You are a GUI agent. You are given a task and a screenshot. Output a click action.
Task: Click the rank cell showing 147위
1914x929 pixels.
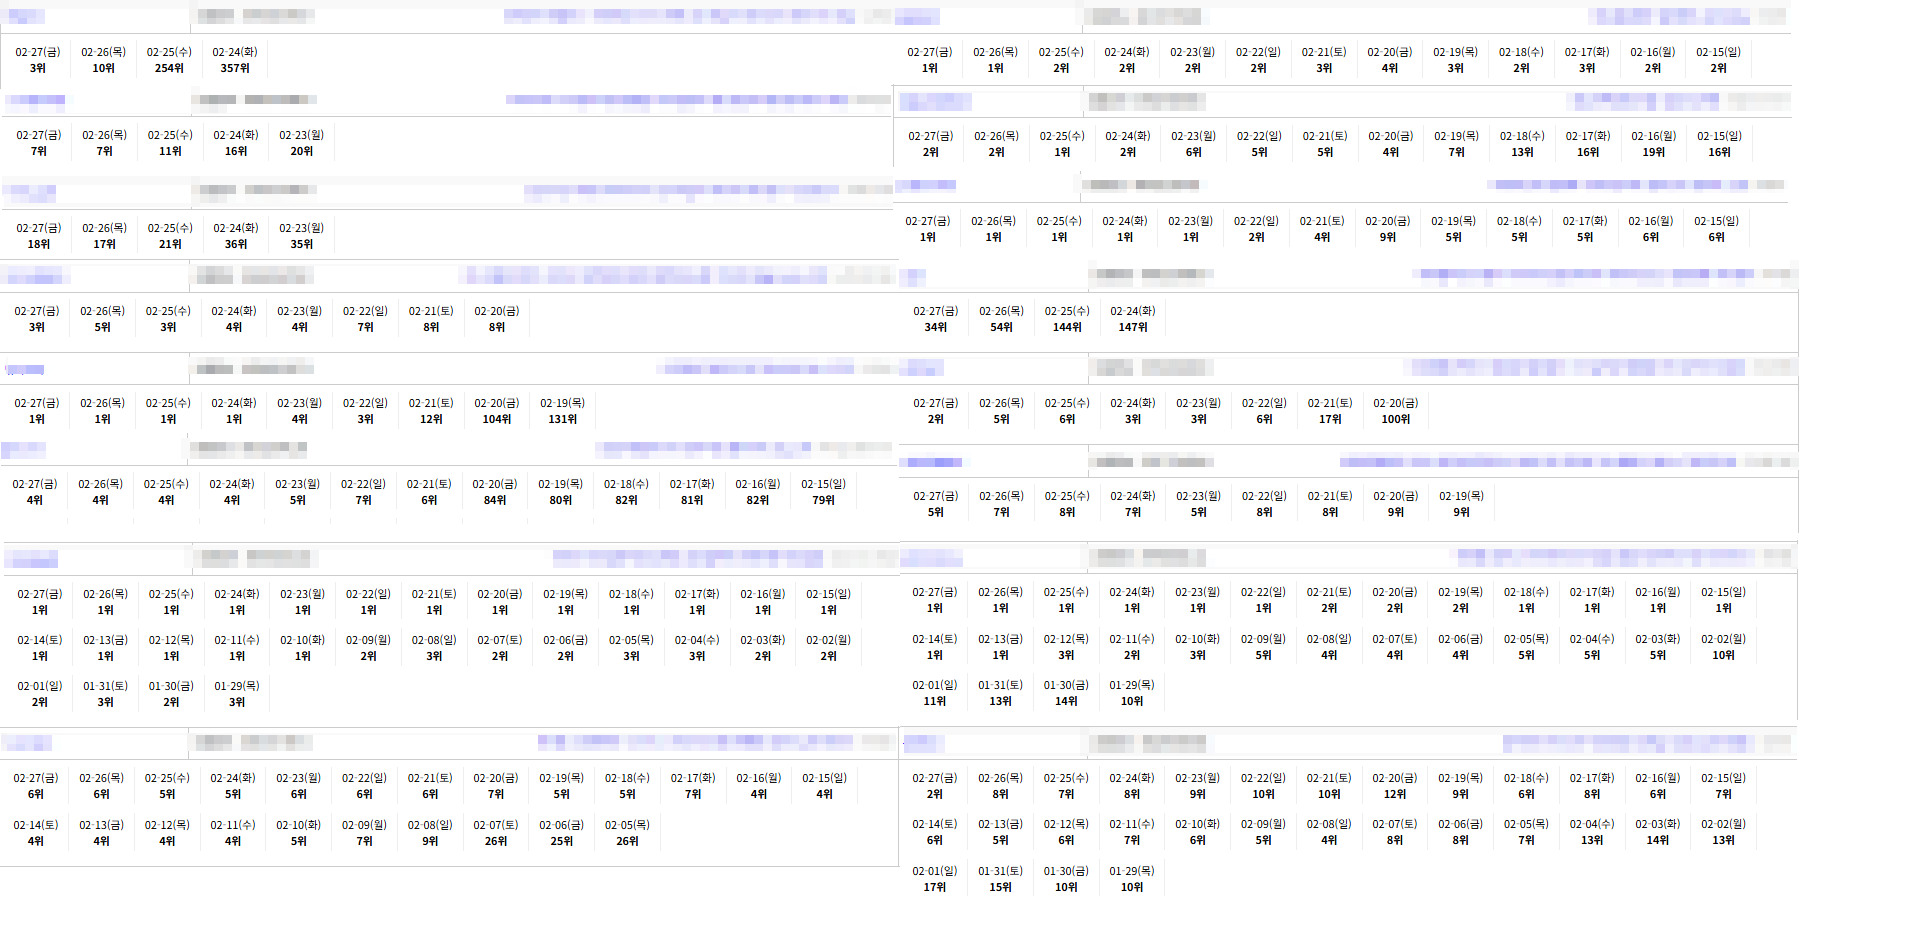(1132, 319)
